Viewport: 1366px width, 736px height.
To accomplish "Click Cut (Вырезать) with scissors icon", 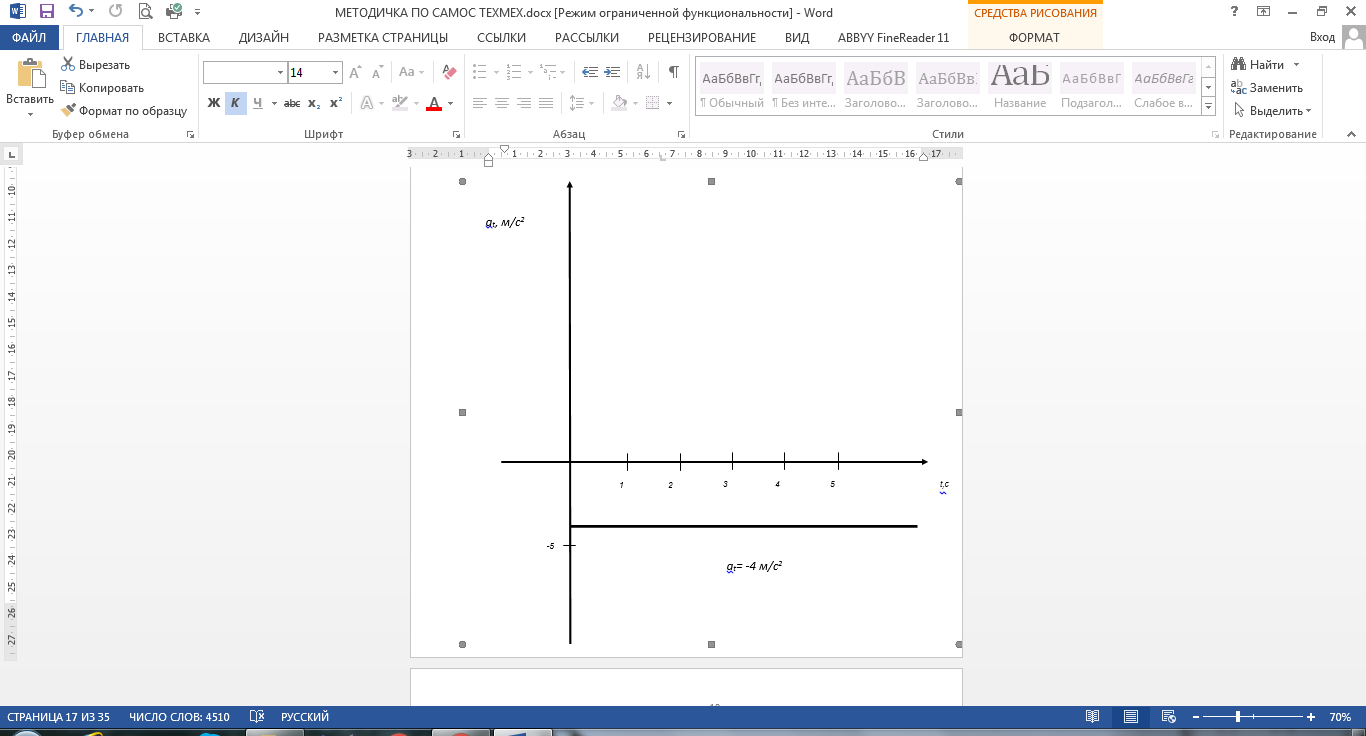I will [x=96, y=64].
